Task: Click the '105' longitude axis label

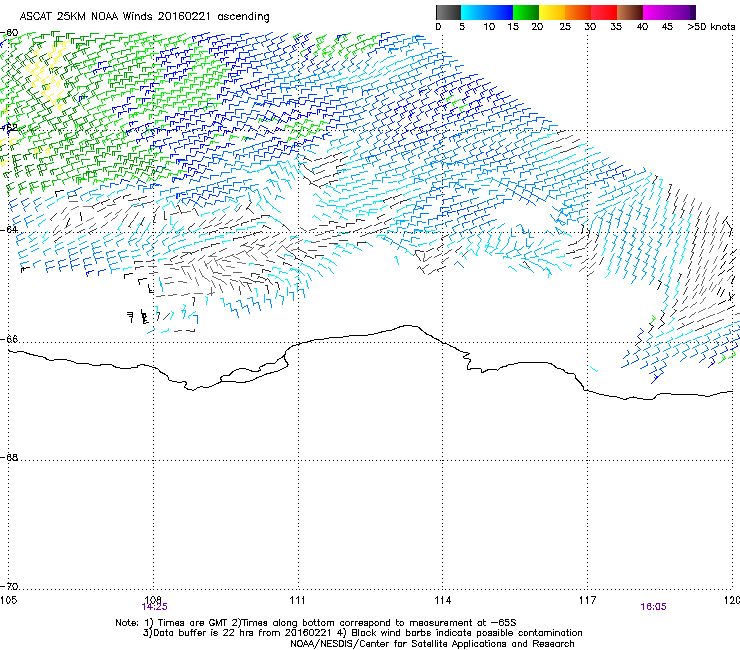Action: [8, 600]
